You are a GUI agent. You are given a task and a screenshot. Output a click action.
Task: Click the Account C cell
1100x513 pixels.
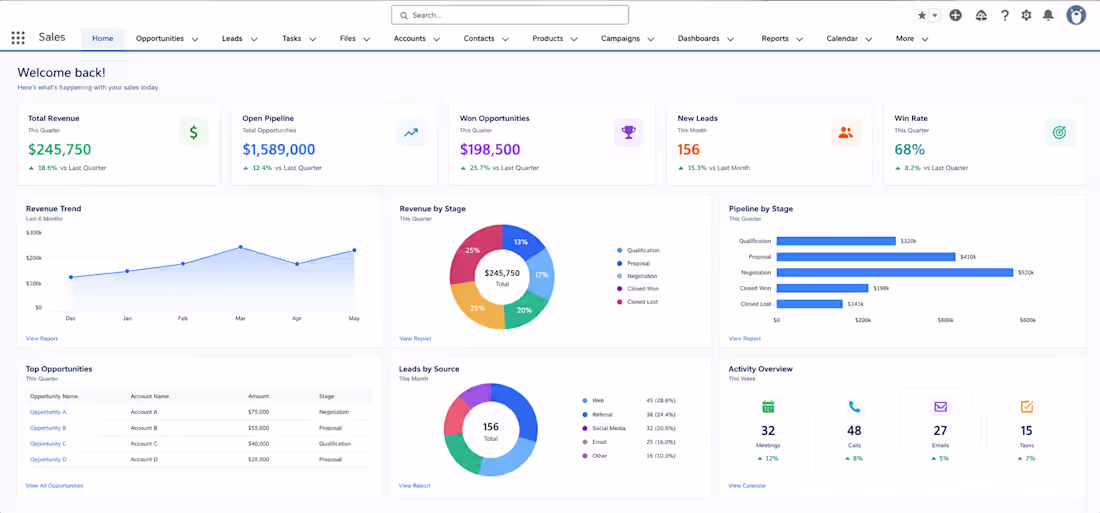point(144,444)
